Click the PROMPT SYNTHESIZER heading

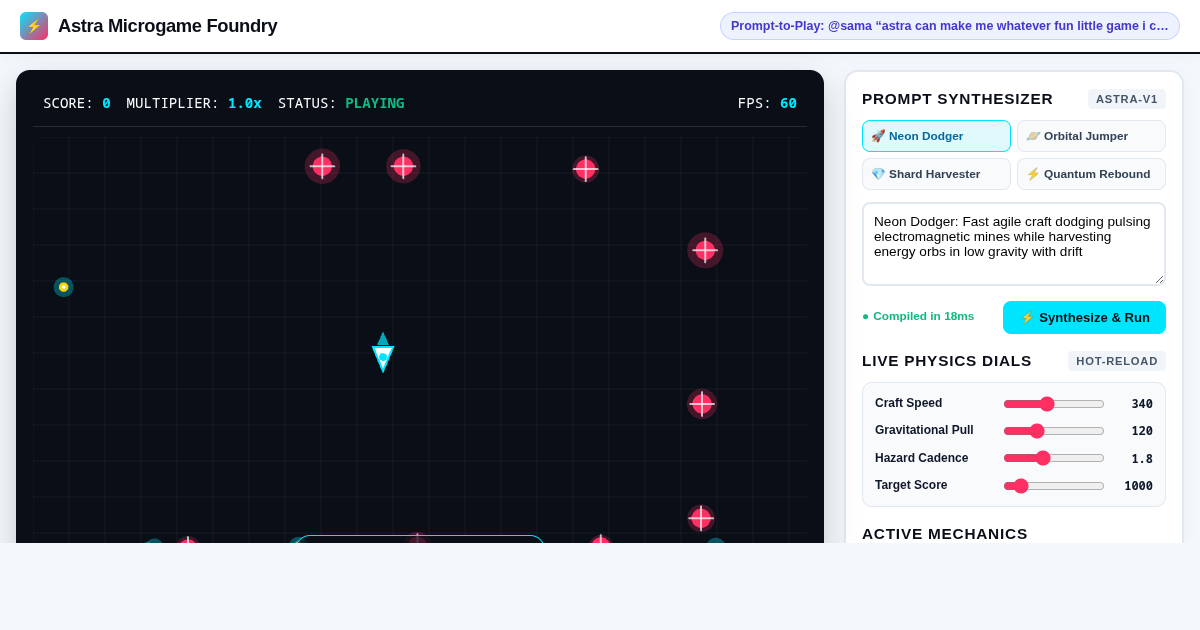click(x=957, y=99)
